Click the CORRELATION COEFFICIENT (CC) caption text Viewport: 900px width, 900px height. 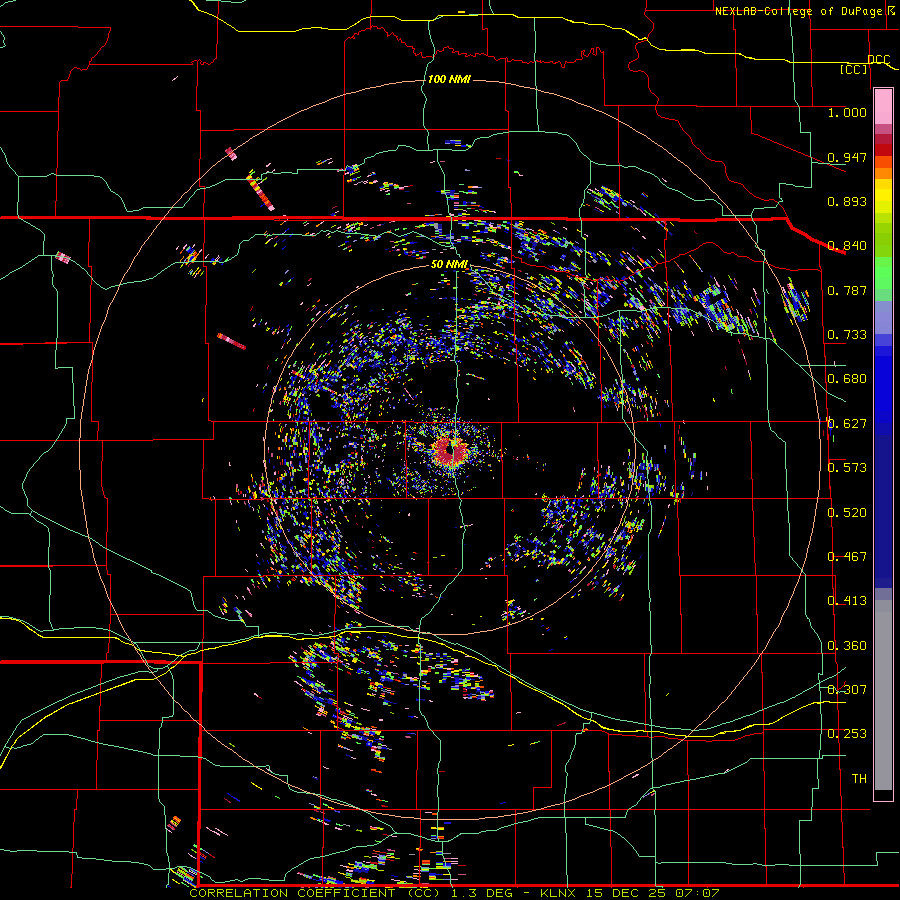pyautogui.click(x=315, y=893)
